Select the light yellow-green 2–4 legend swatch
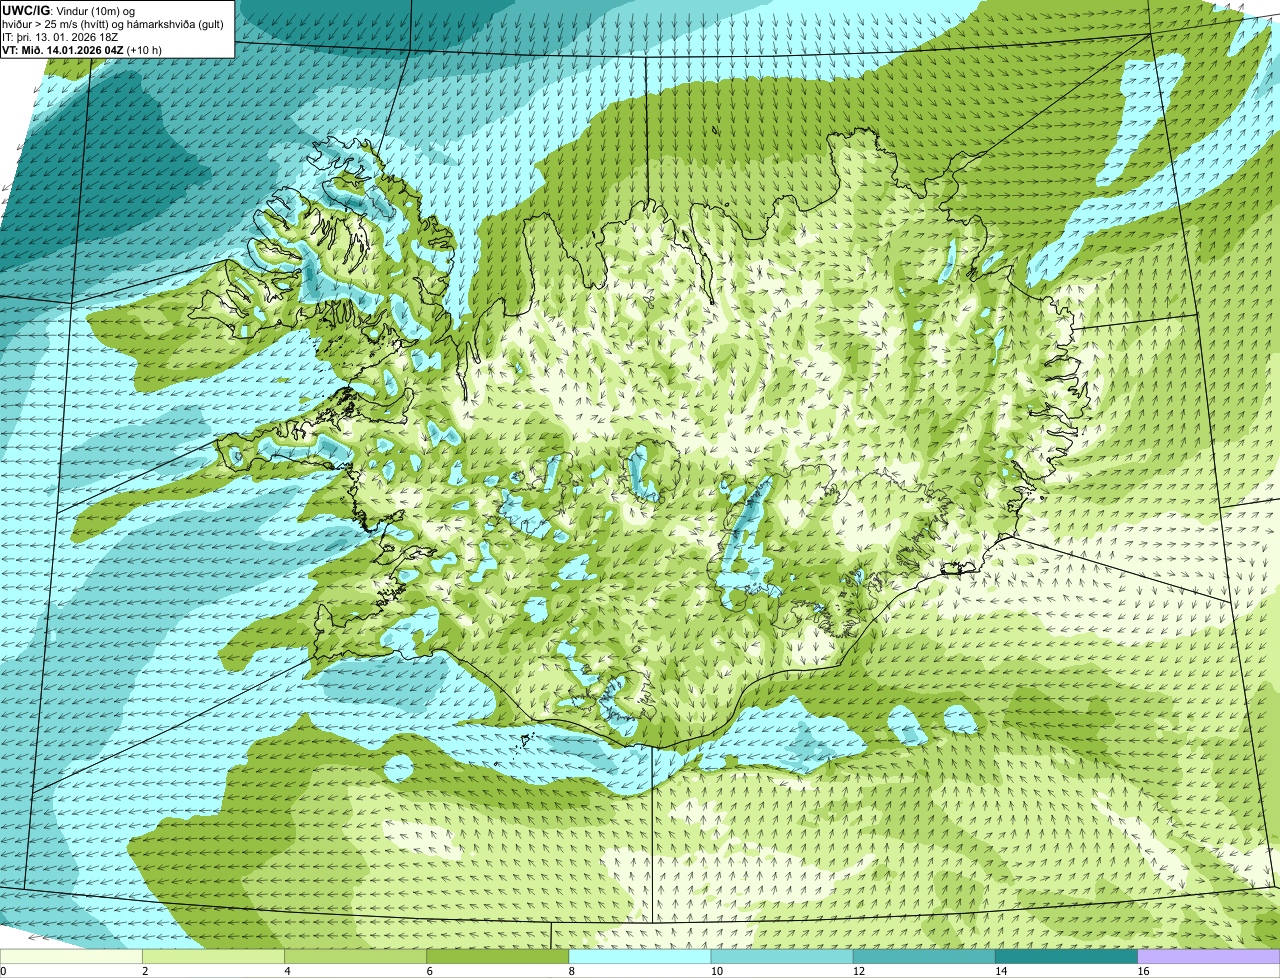This screenshot has width=1280, height=978. pos(213,956)
